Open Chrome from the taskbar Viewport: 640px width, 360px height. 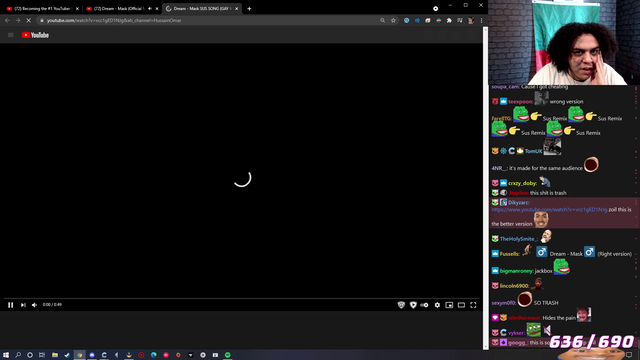(80, 355)
